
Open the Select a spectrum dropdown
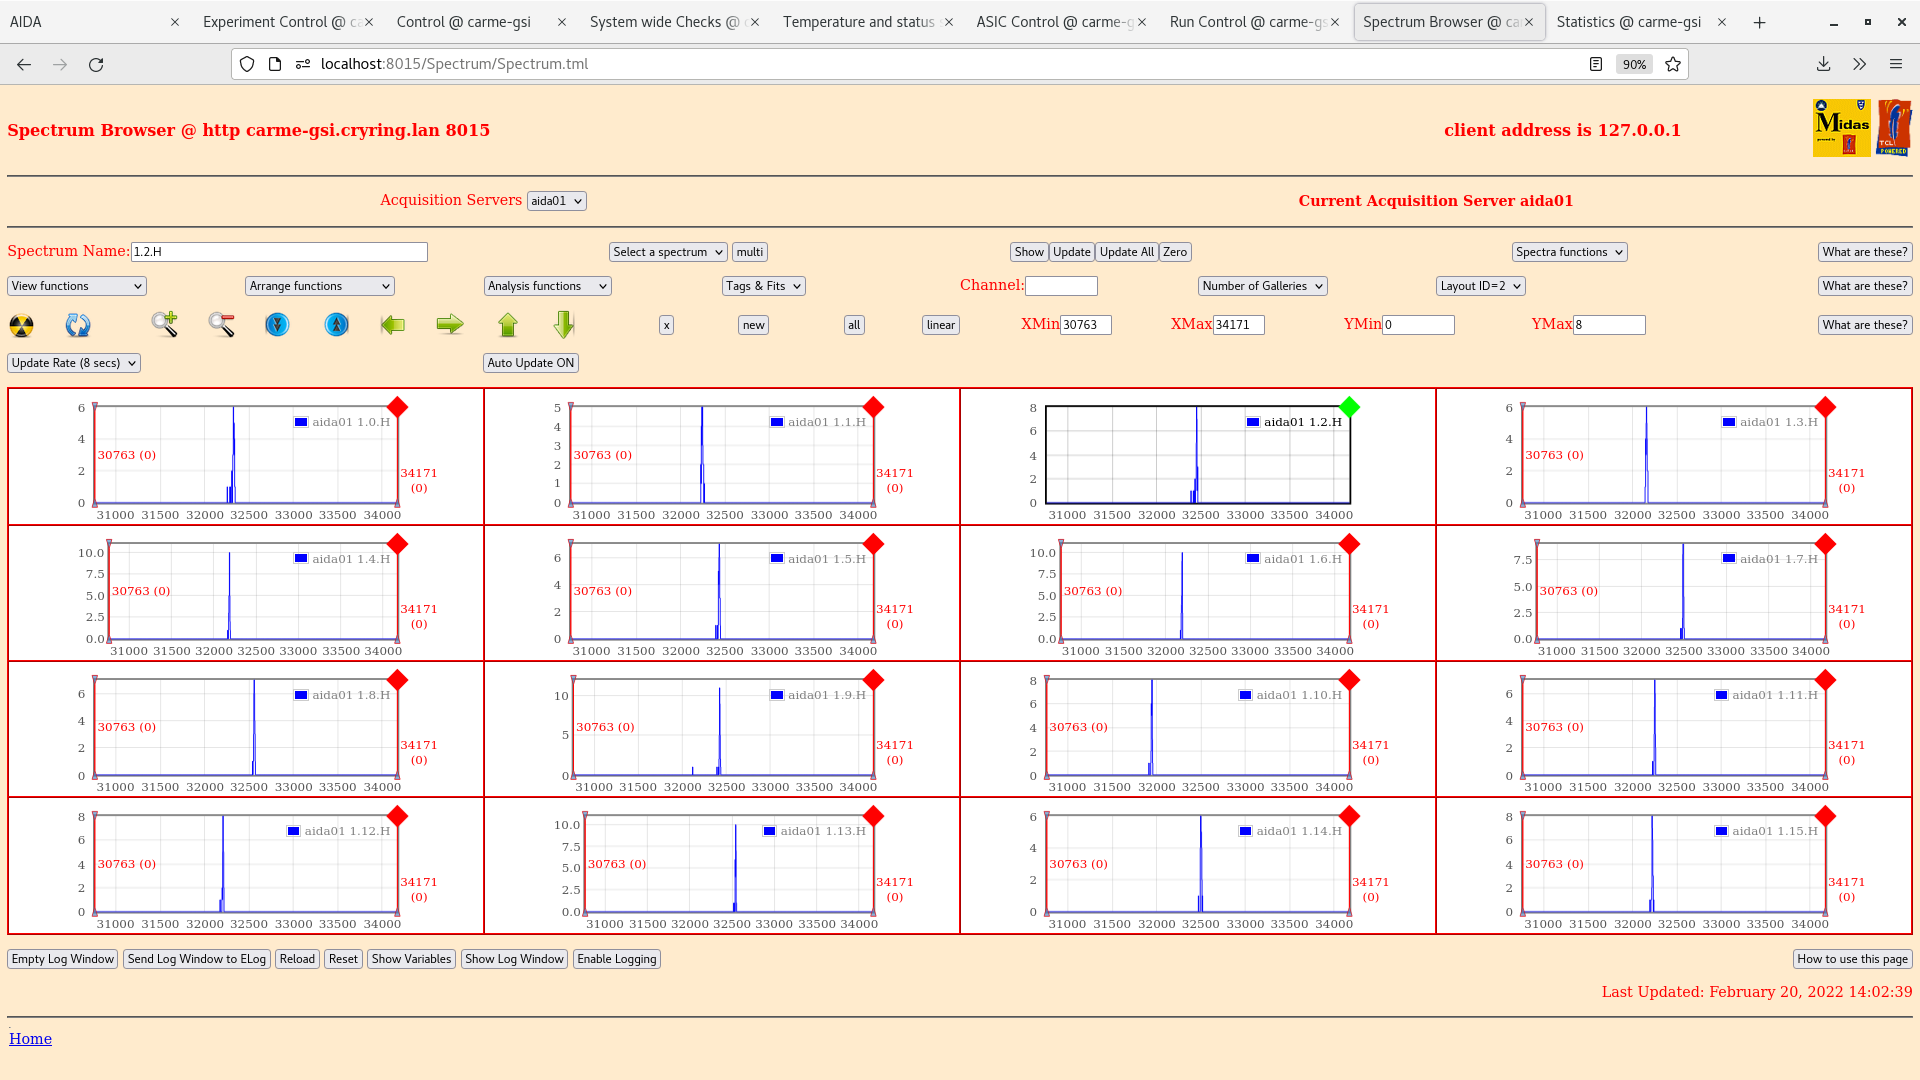point(667,251)
